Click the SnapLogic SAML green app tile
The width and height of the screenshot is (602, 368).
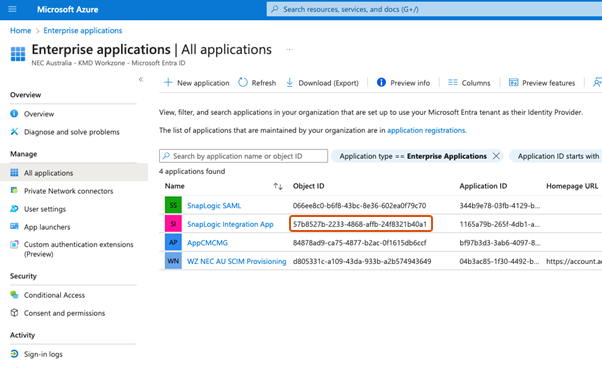(x=173, y=205)
